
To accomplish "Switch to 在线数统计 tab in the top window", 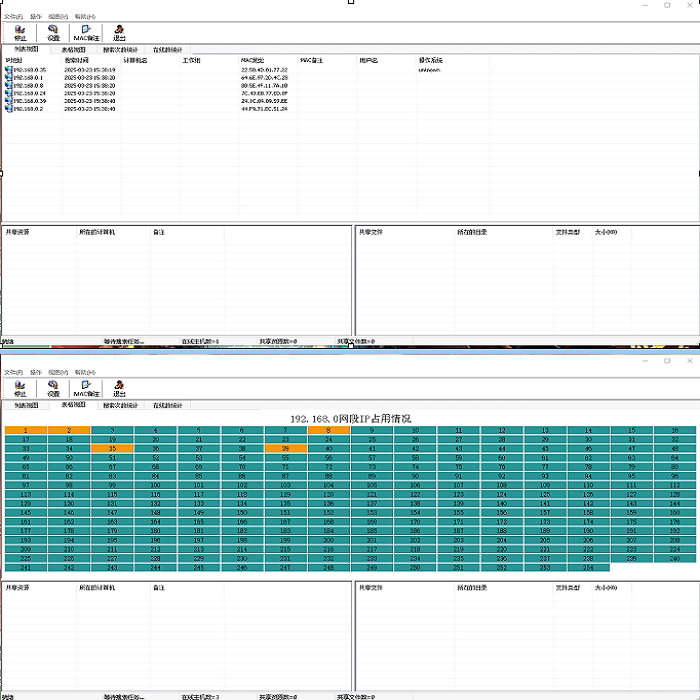I will [x=167, y=50].
